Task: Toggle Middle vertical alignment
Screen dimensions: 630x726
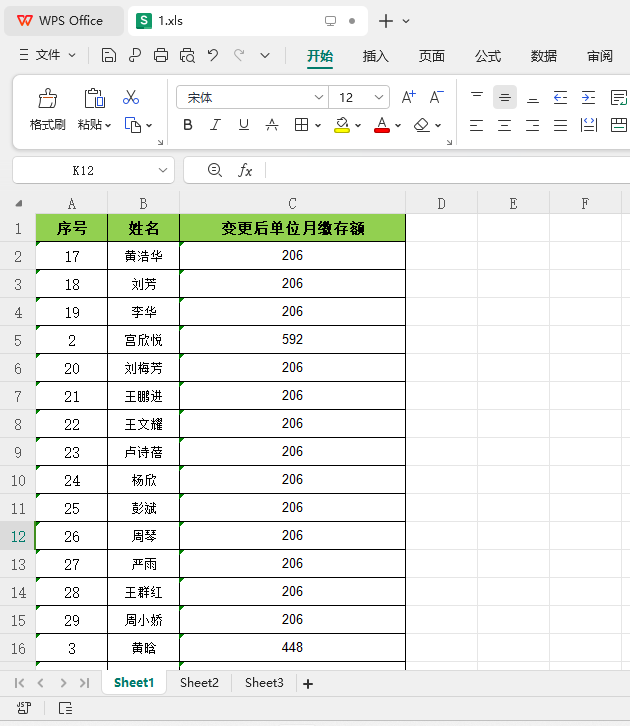Action: [505, 97]
